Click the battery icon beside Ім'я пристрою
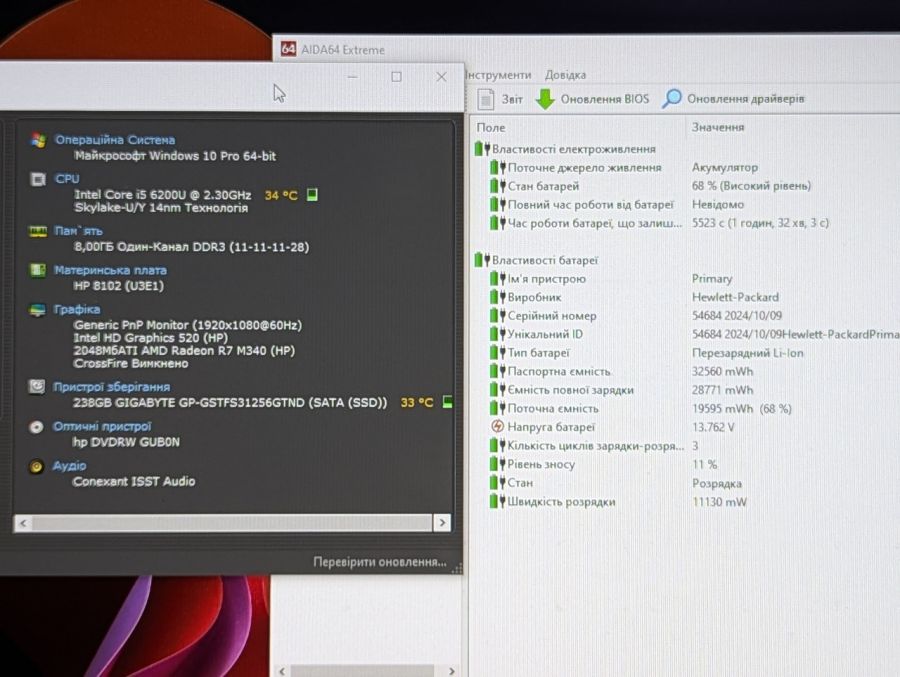The image size is (900, 677). point(498,278)
